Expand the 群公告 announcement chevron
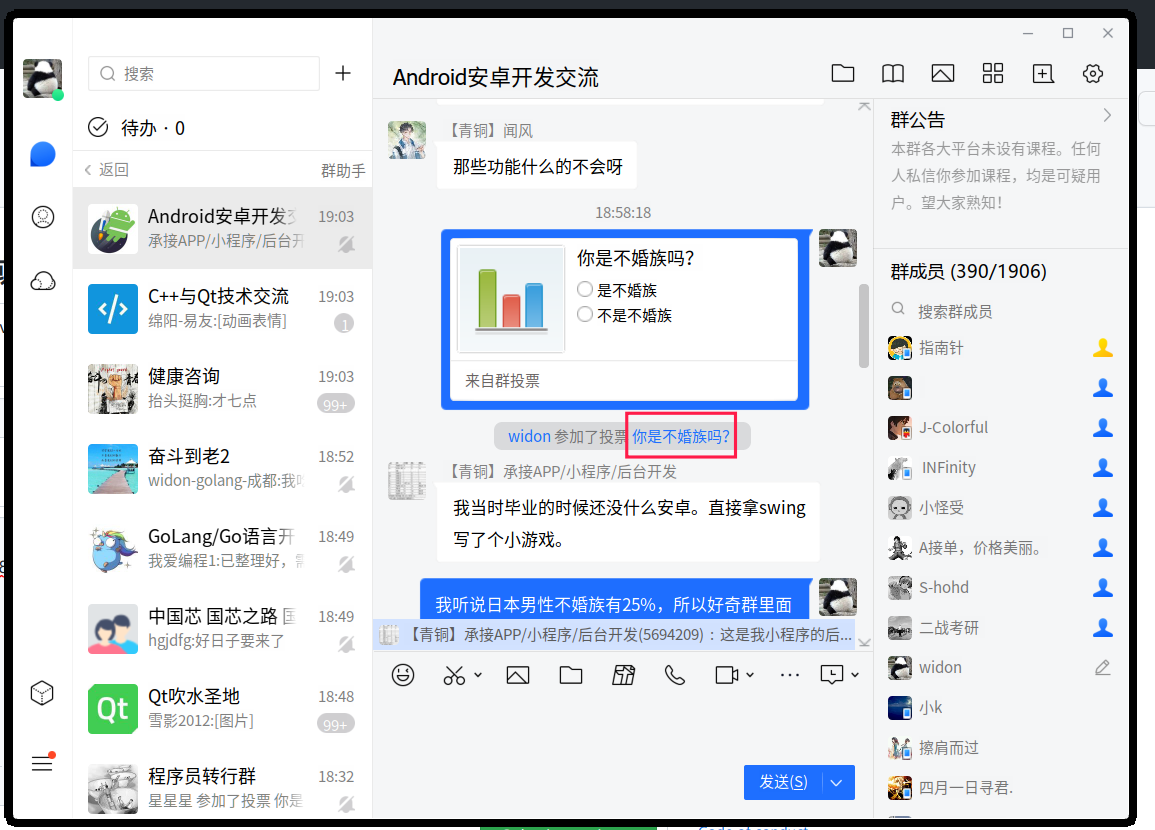1155x830 pixels. point(1107,116)
